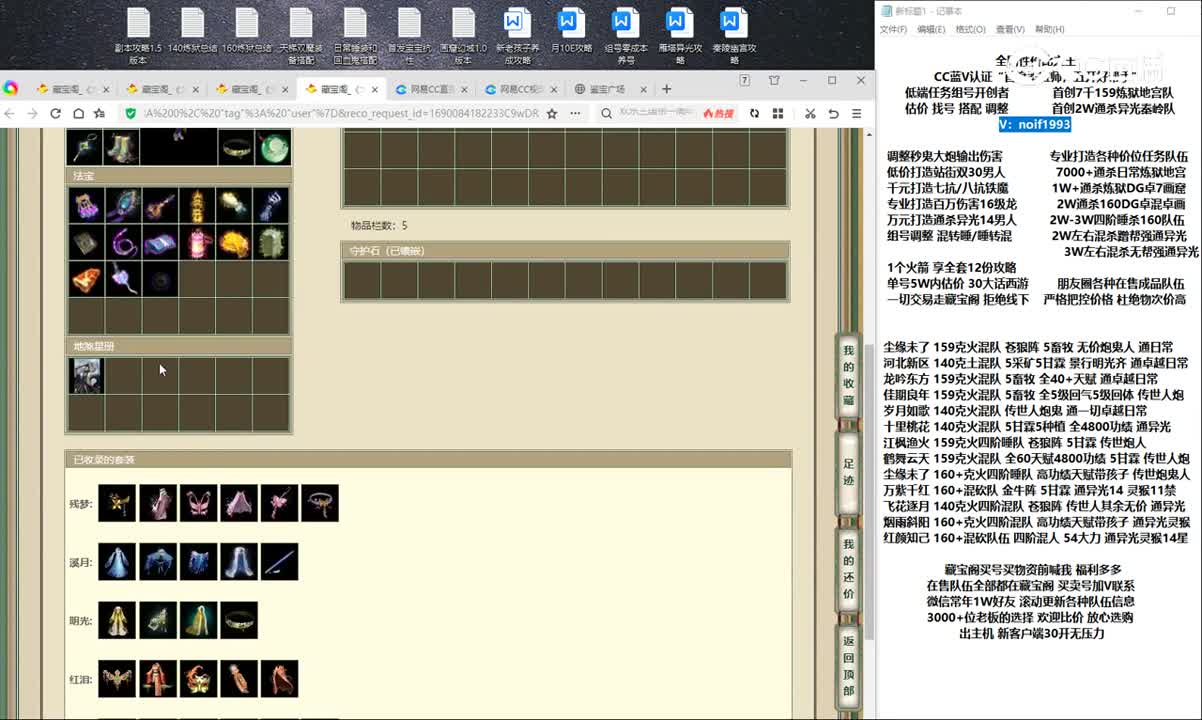Image resolution: width=1202 pixels, height=720 pixels.
Task: Select the blue book 法宝 item
Action: tap(160, 243)
